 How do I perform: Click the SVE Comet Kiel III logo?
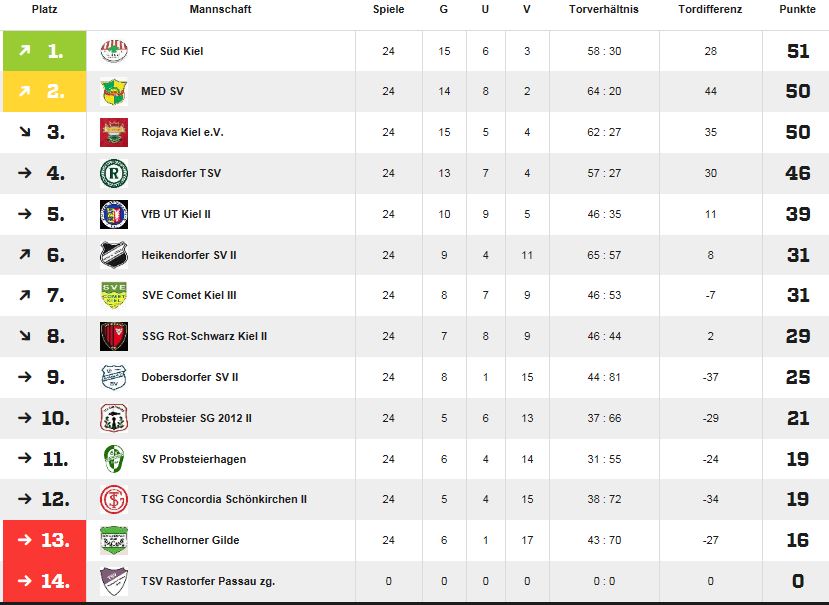pos(114,295)
